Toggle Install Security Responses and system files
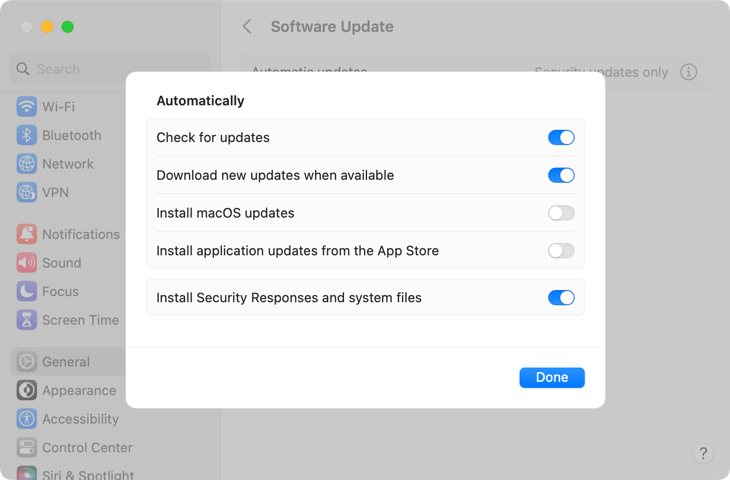 561,298
